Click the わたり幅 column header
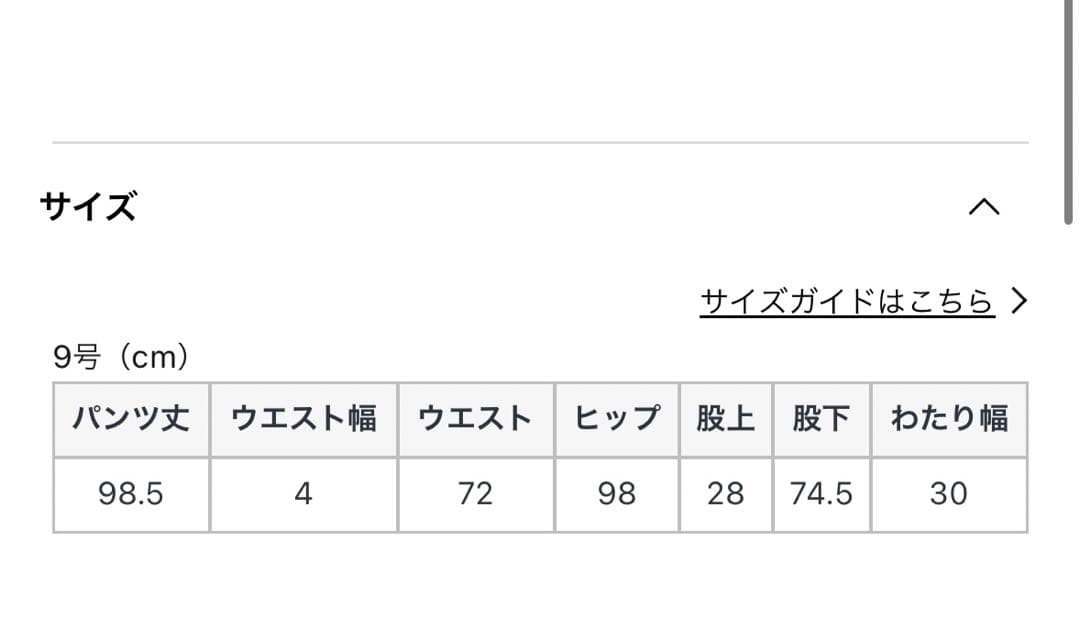1080x619 pixels. (949, 419)
